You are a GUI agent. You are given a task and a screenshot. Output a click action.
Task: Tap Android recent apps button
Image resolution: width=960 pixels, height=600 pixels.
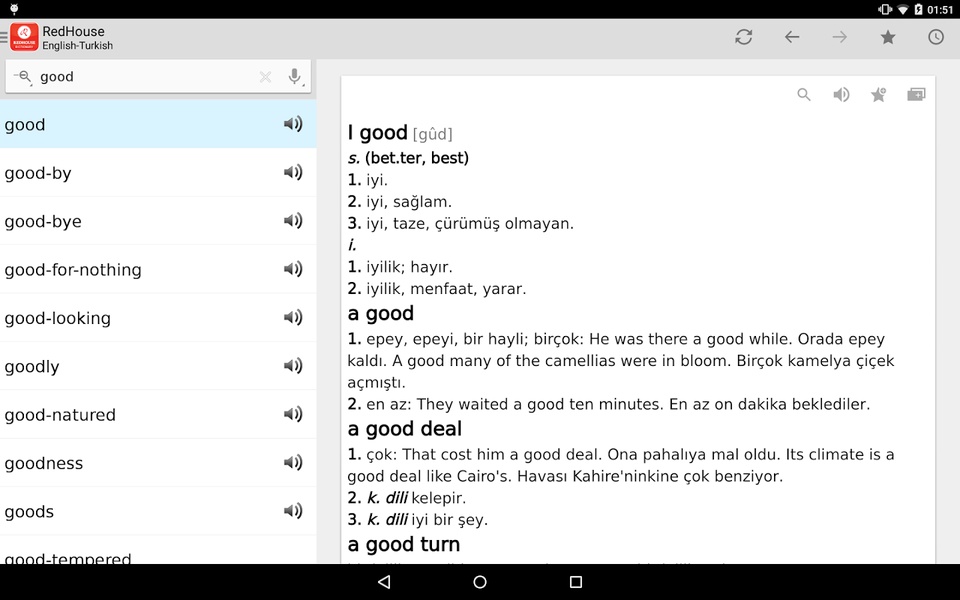576,582
